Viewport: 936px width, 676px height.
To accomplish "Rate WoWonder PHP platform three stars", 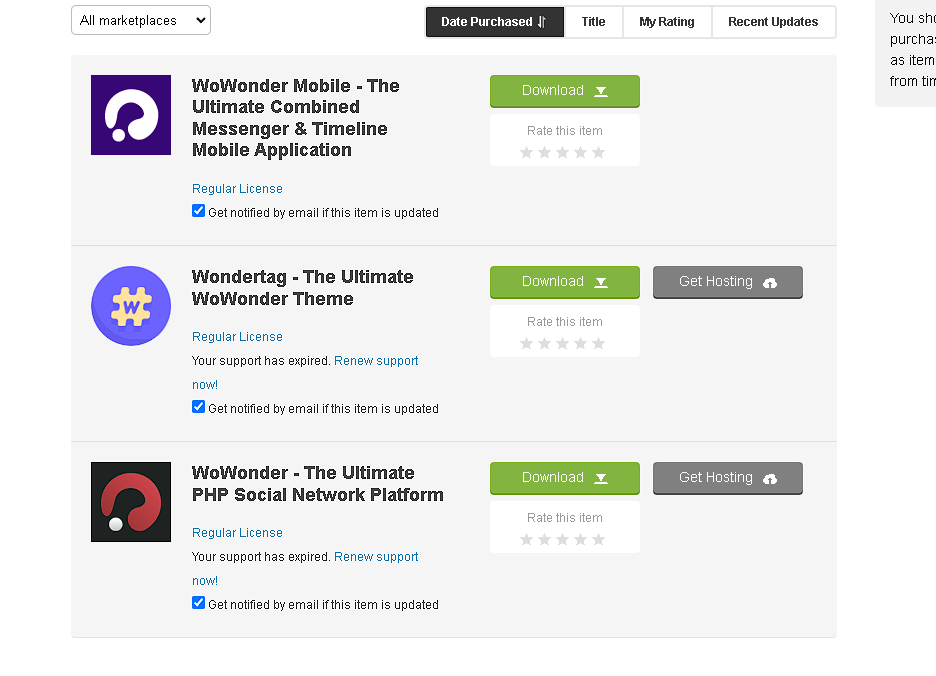I will [x=562, y=539].
